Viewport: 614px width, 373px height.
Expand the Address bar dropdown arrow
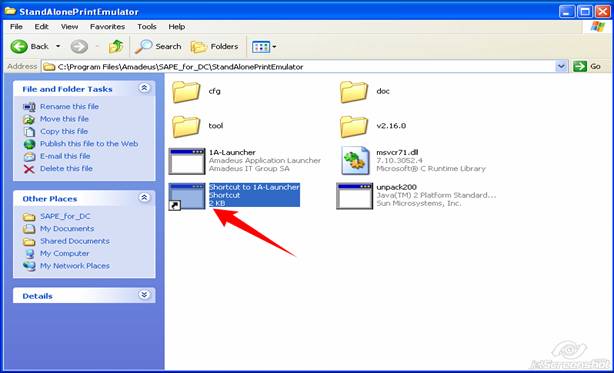coord(561,67)
